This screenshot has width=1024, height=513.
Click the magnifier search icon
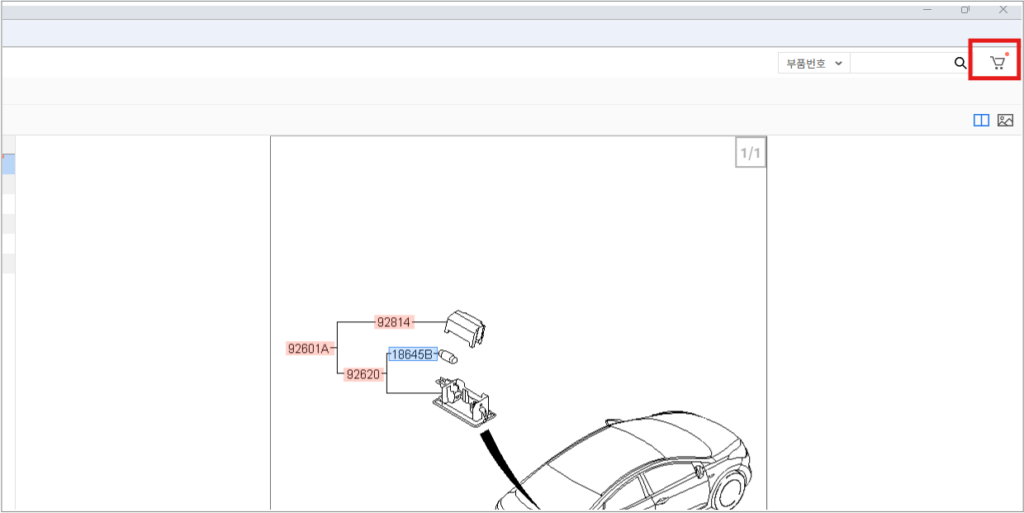[960, 63]
